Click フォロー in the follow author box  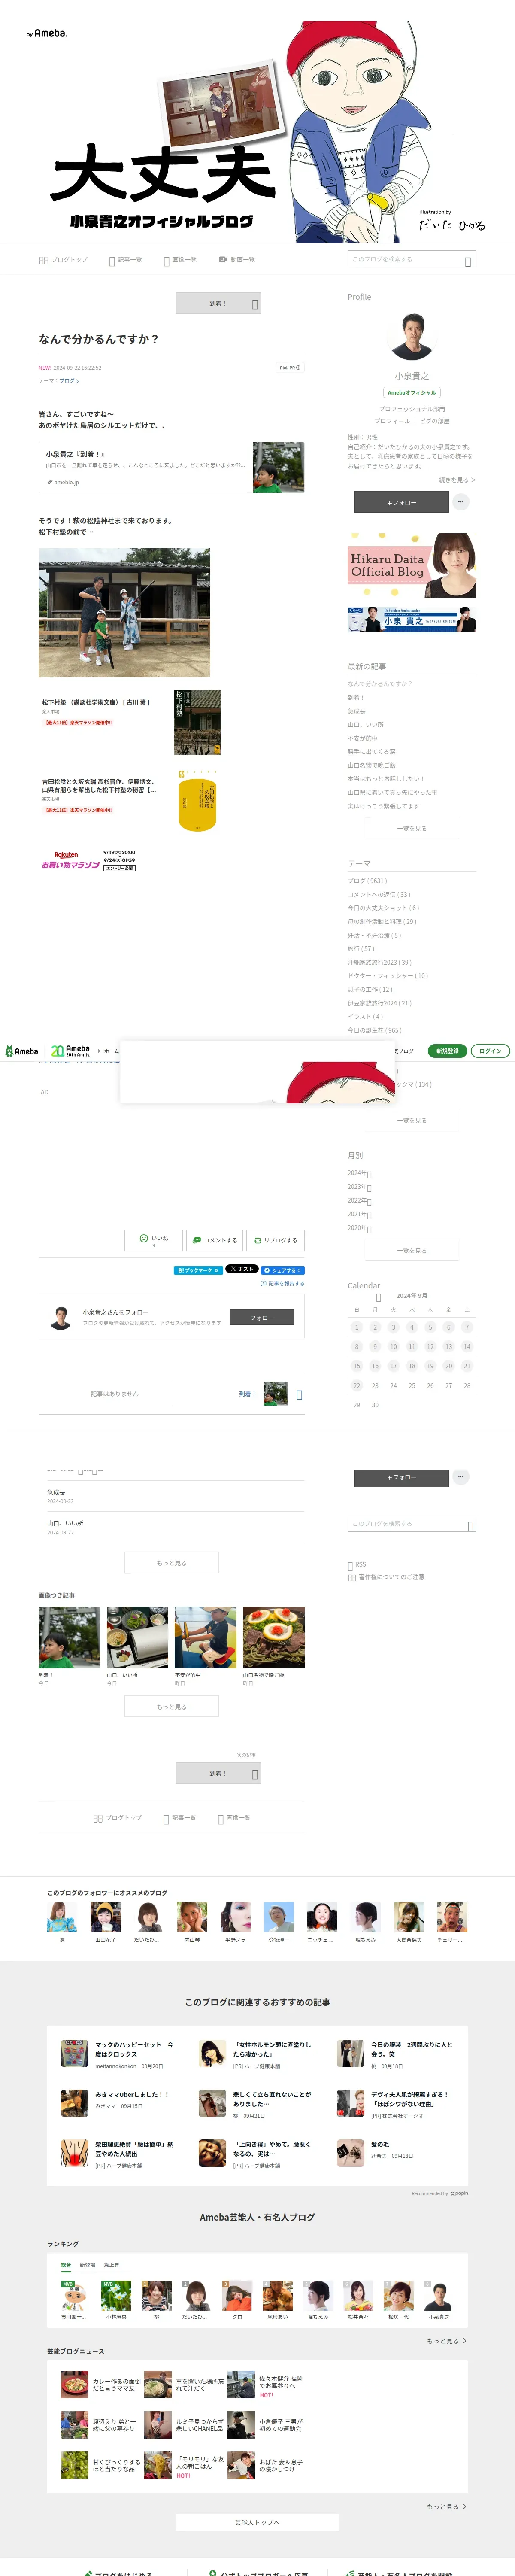pos(262,1318)
